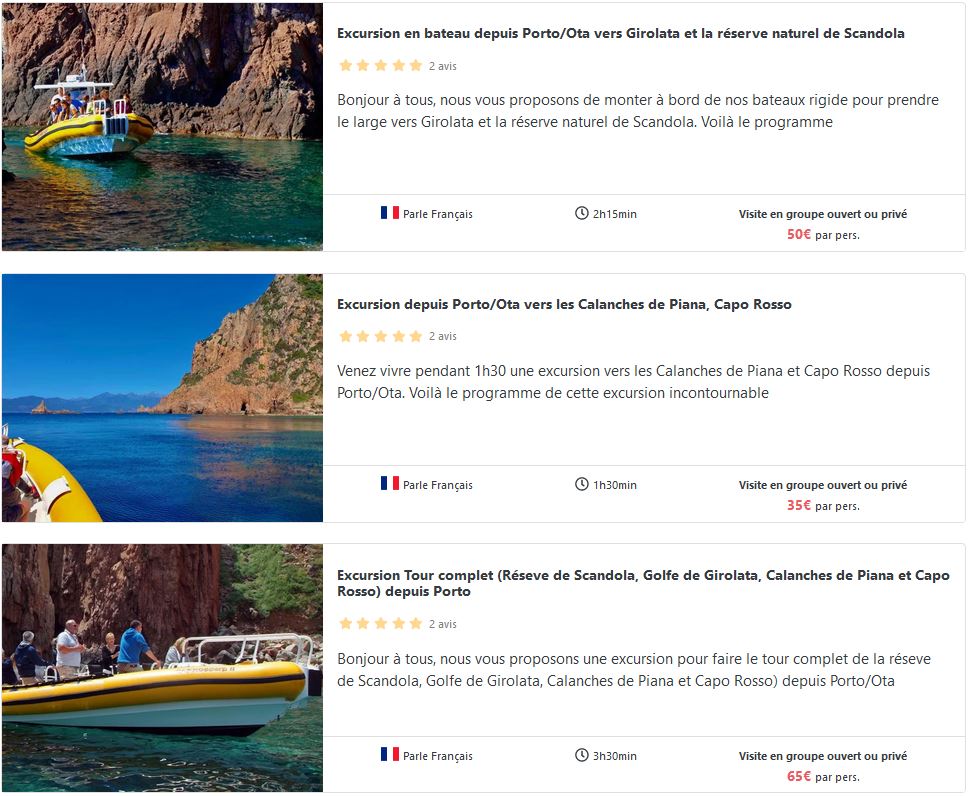This screenshot has width=970, height=796.
Task: Click star rating of the Calanches de Piana excursion
Action: pos(380,336)
